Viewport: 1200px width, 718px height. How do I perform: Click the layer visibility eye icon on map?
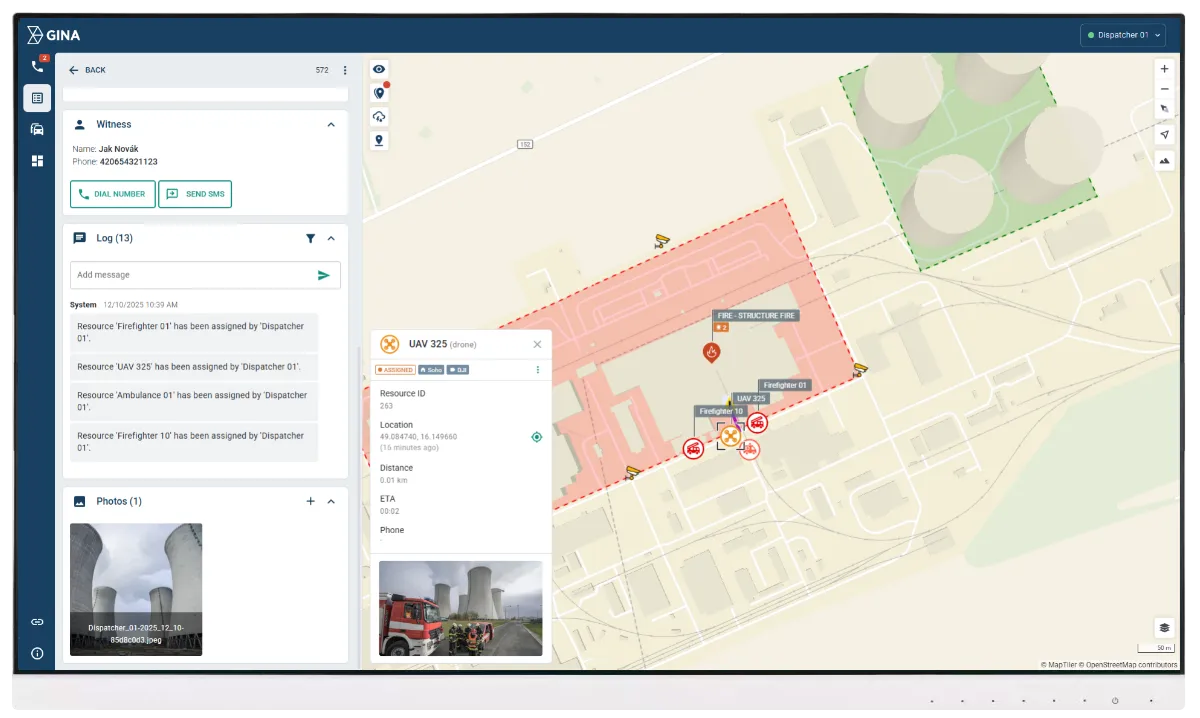coord(378,69)
